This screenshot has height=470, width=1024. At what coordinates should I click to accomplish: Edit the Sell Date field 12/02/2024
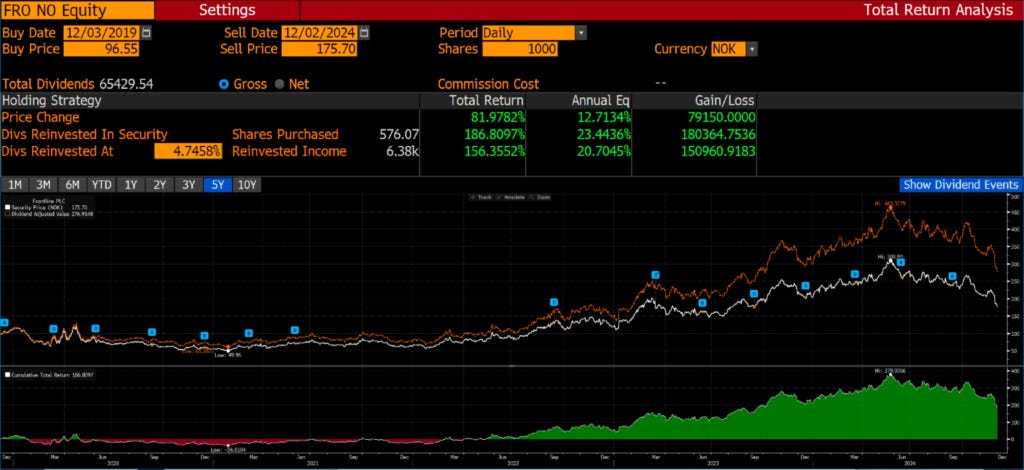[x=321, y=33]
